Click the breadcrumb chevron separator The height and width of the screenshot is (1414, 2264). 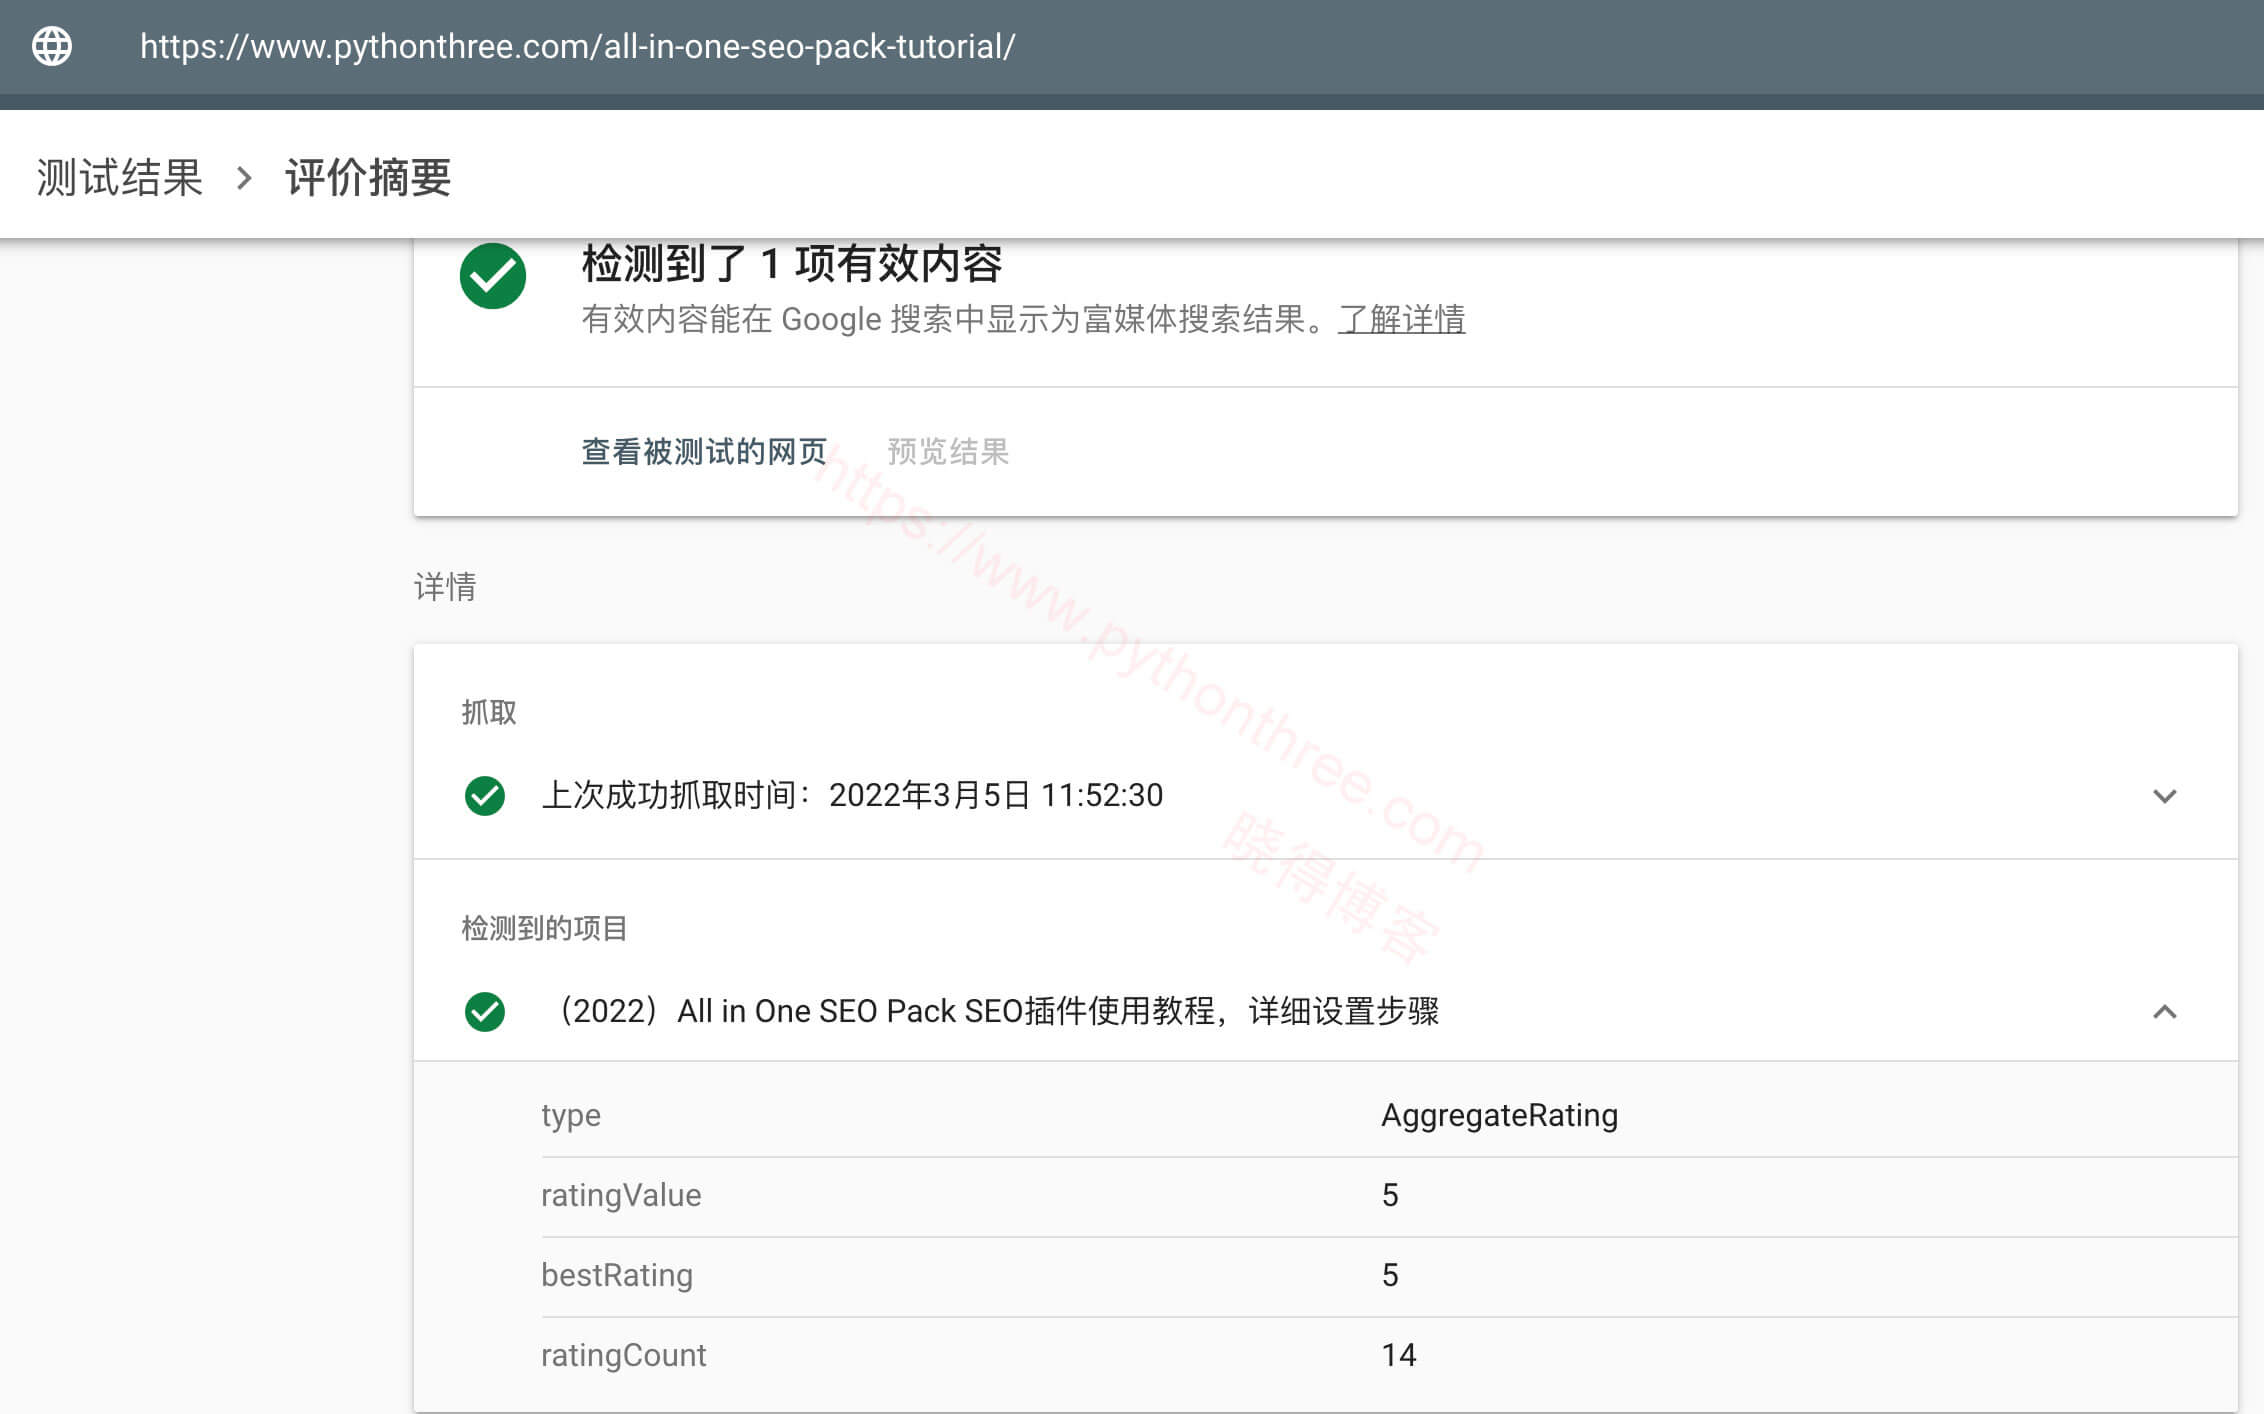coord(244,178)
